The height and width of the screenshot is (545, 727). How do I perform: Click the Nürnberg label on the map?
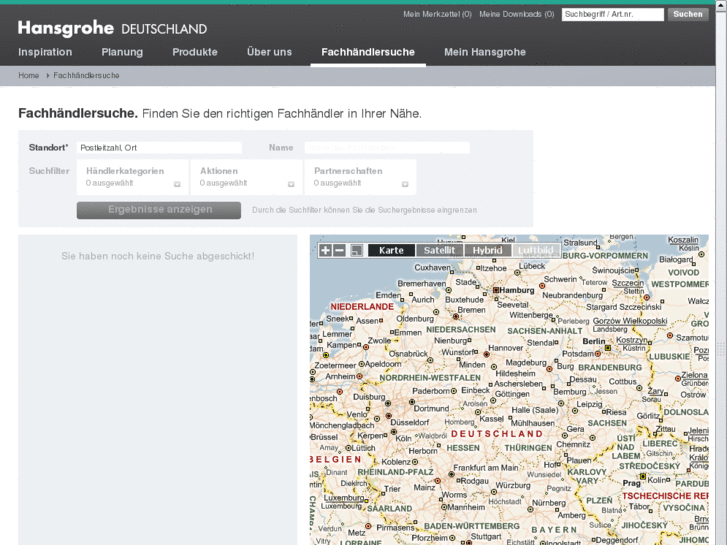[x=549, y=503]
